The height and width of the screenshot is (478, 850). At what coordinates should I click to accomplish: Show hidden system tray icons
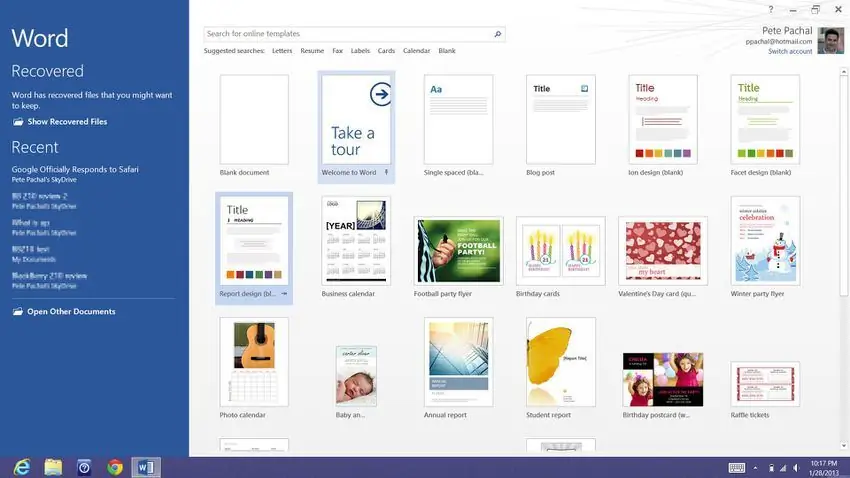(x=755, y=468)
